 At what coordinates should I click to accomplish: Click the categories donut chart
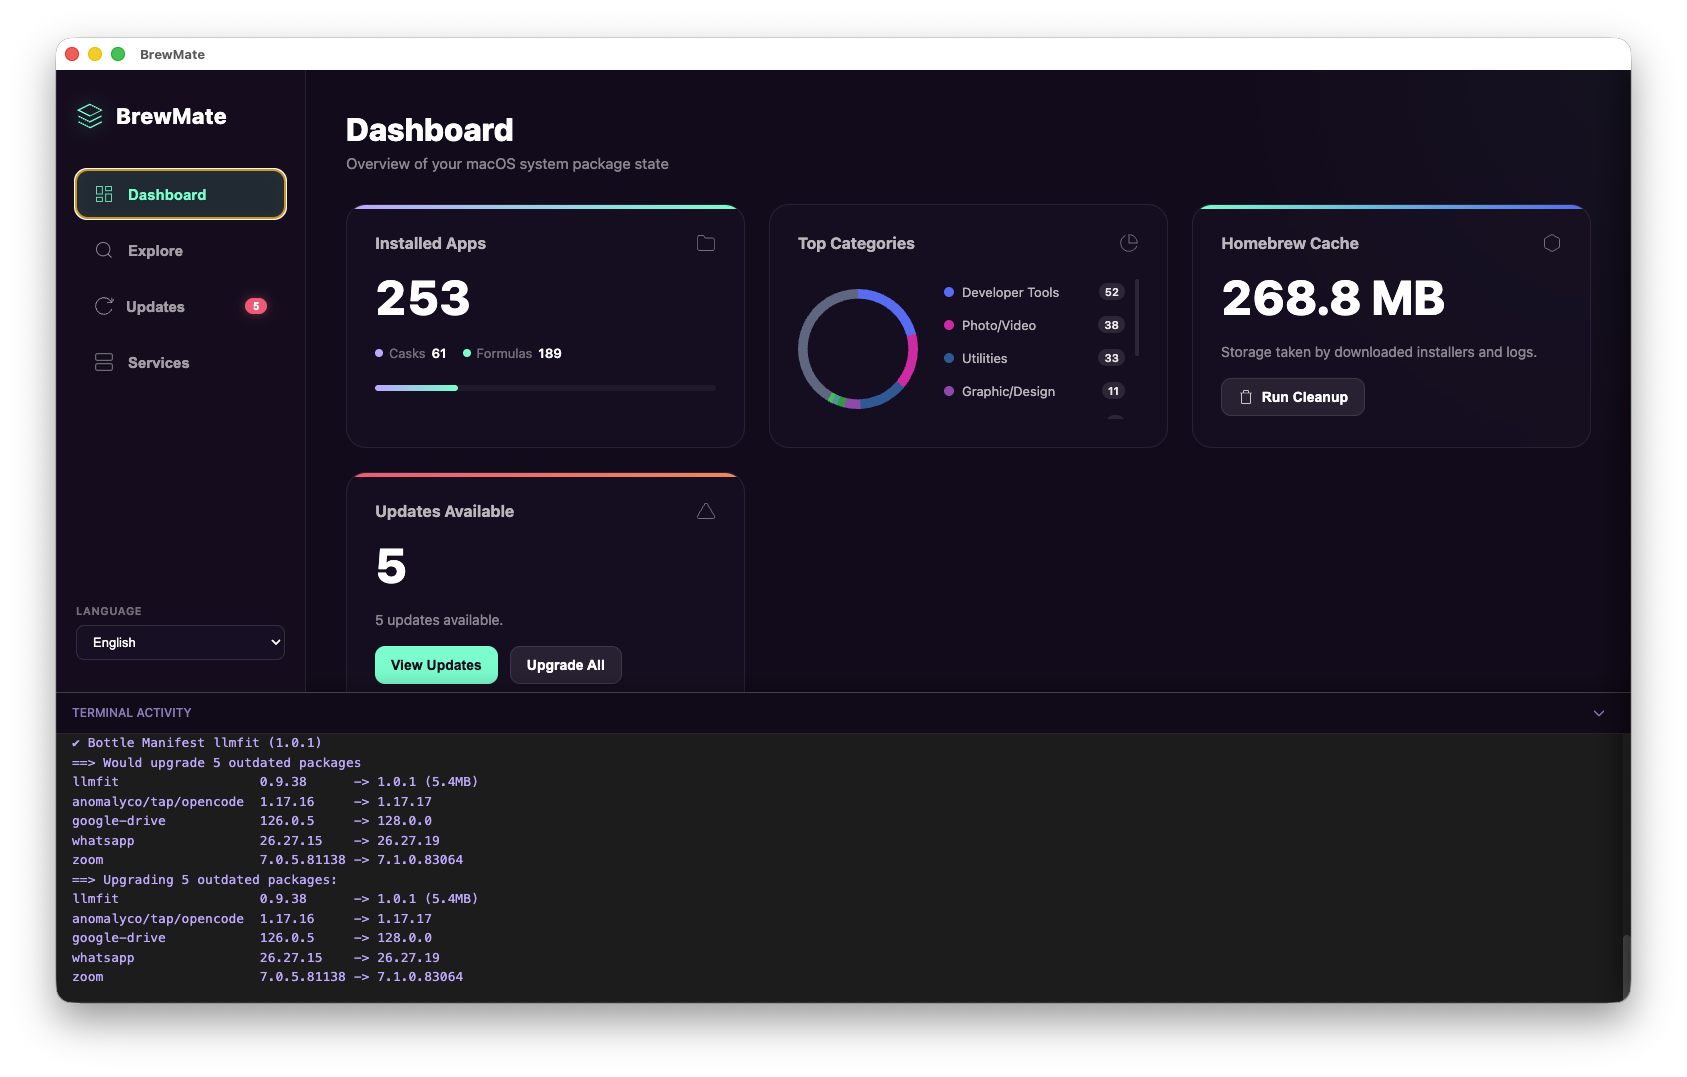click(x=858, y=349)
